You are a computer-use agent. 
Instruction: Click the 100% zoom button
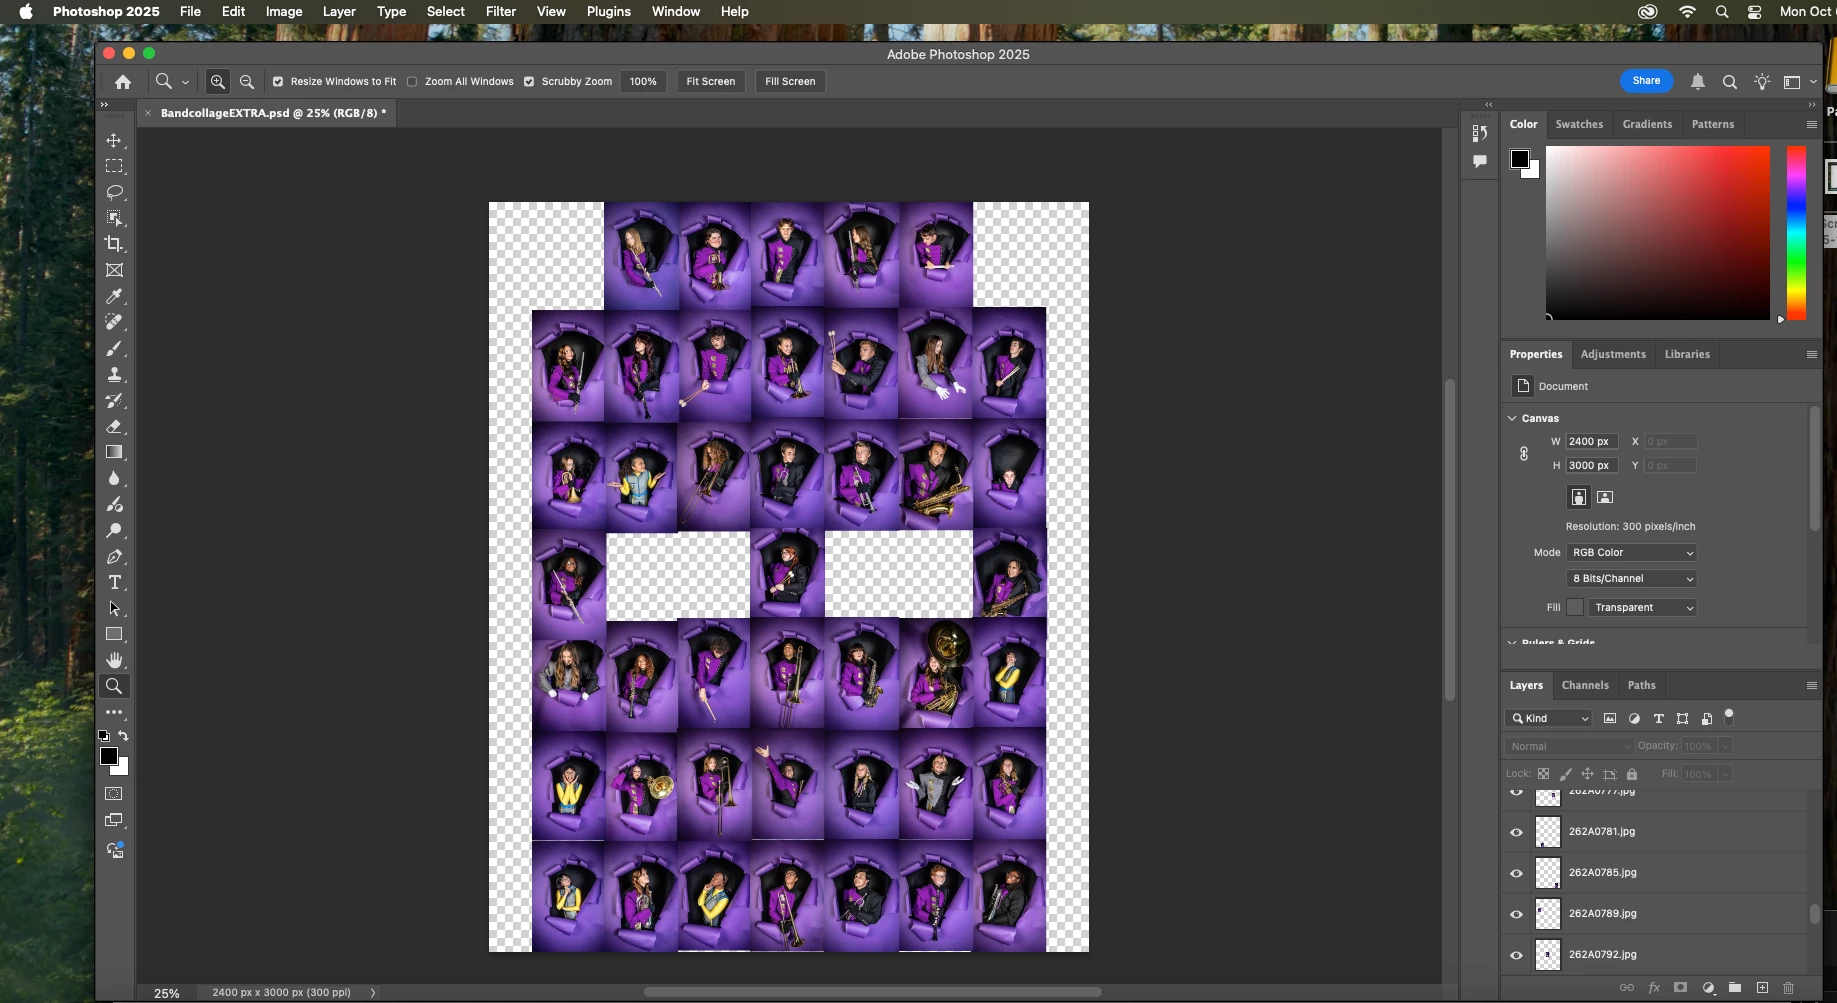click(x=643, y=82)
